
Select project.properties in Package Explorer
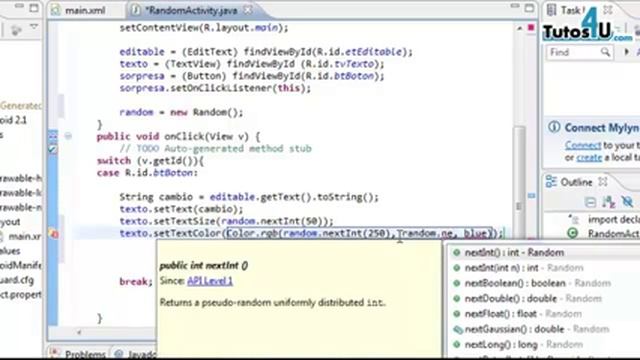point(20,294)
